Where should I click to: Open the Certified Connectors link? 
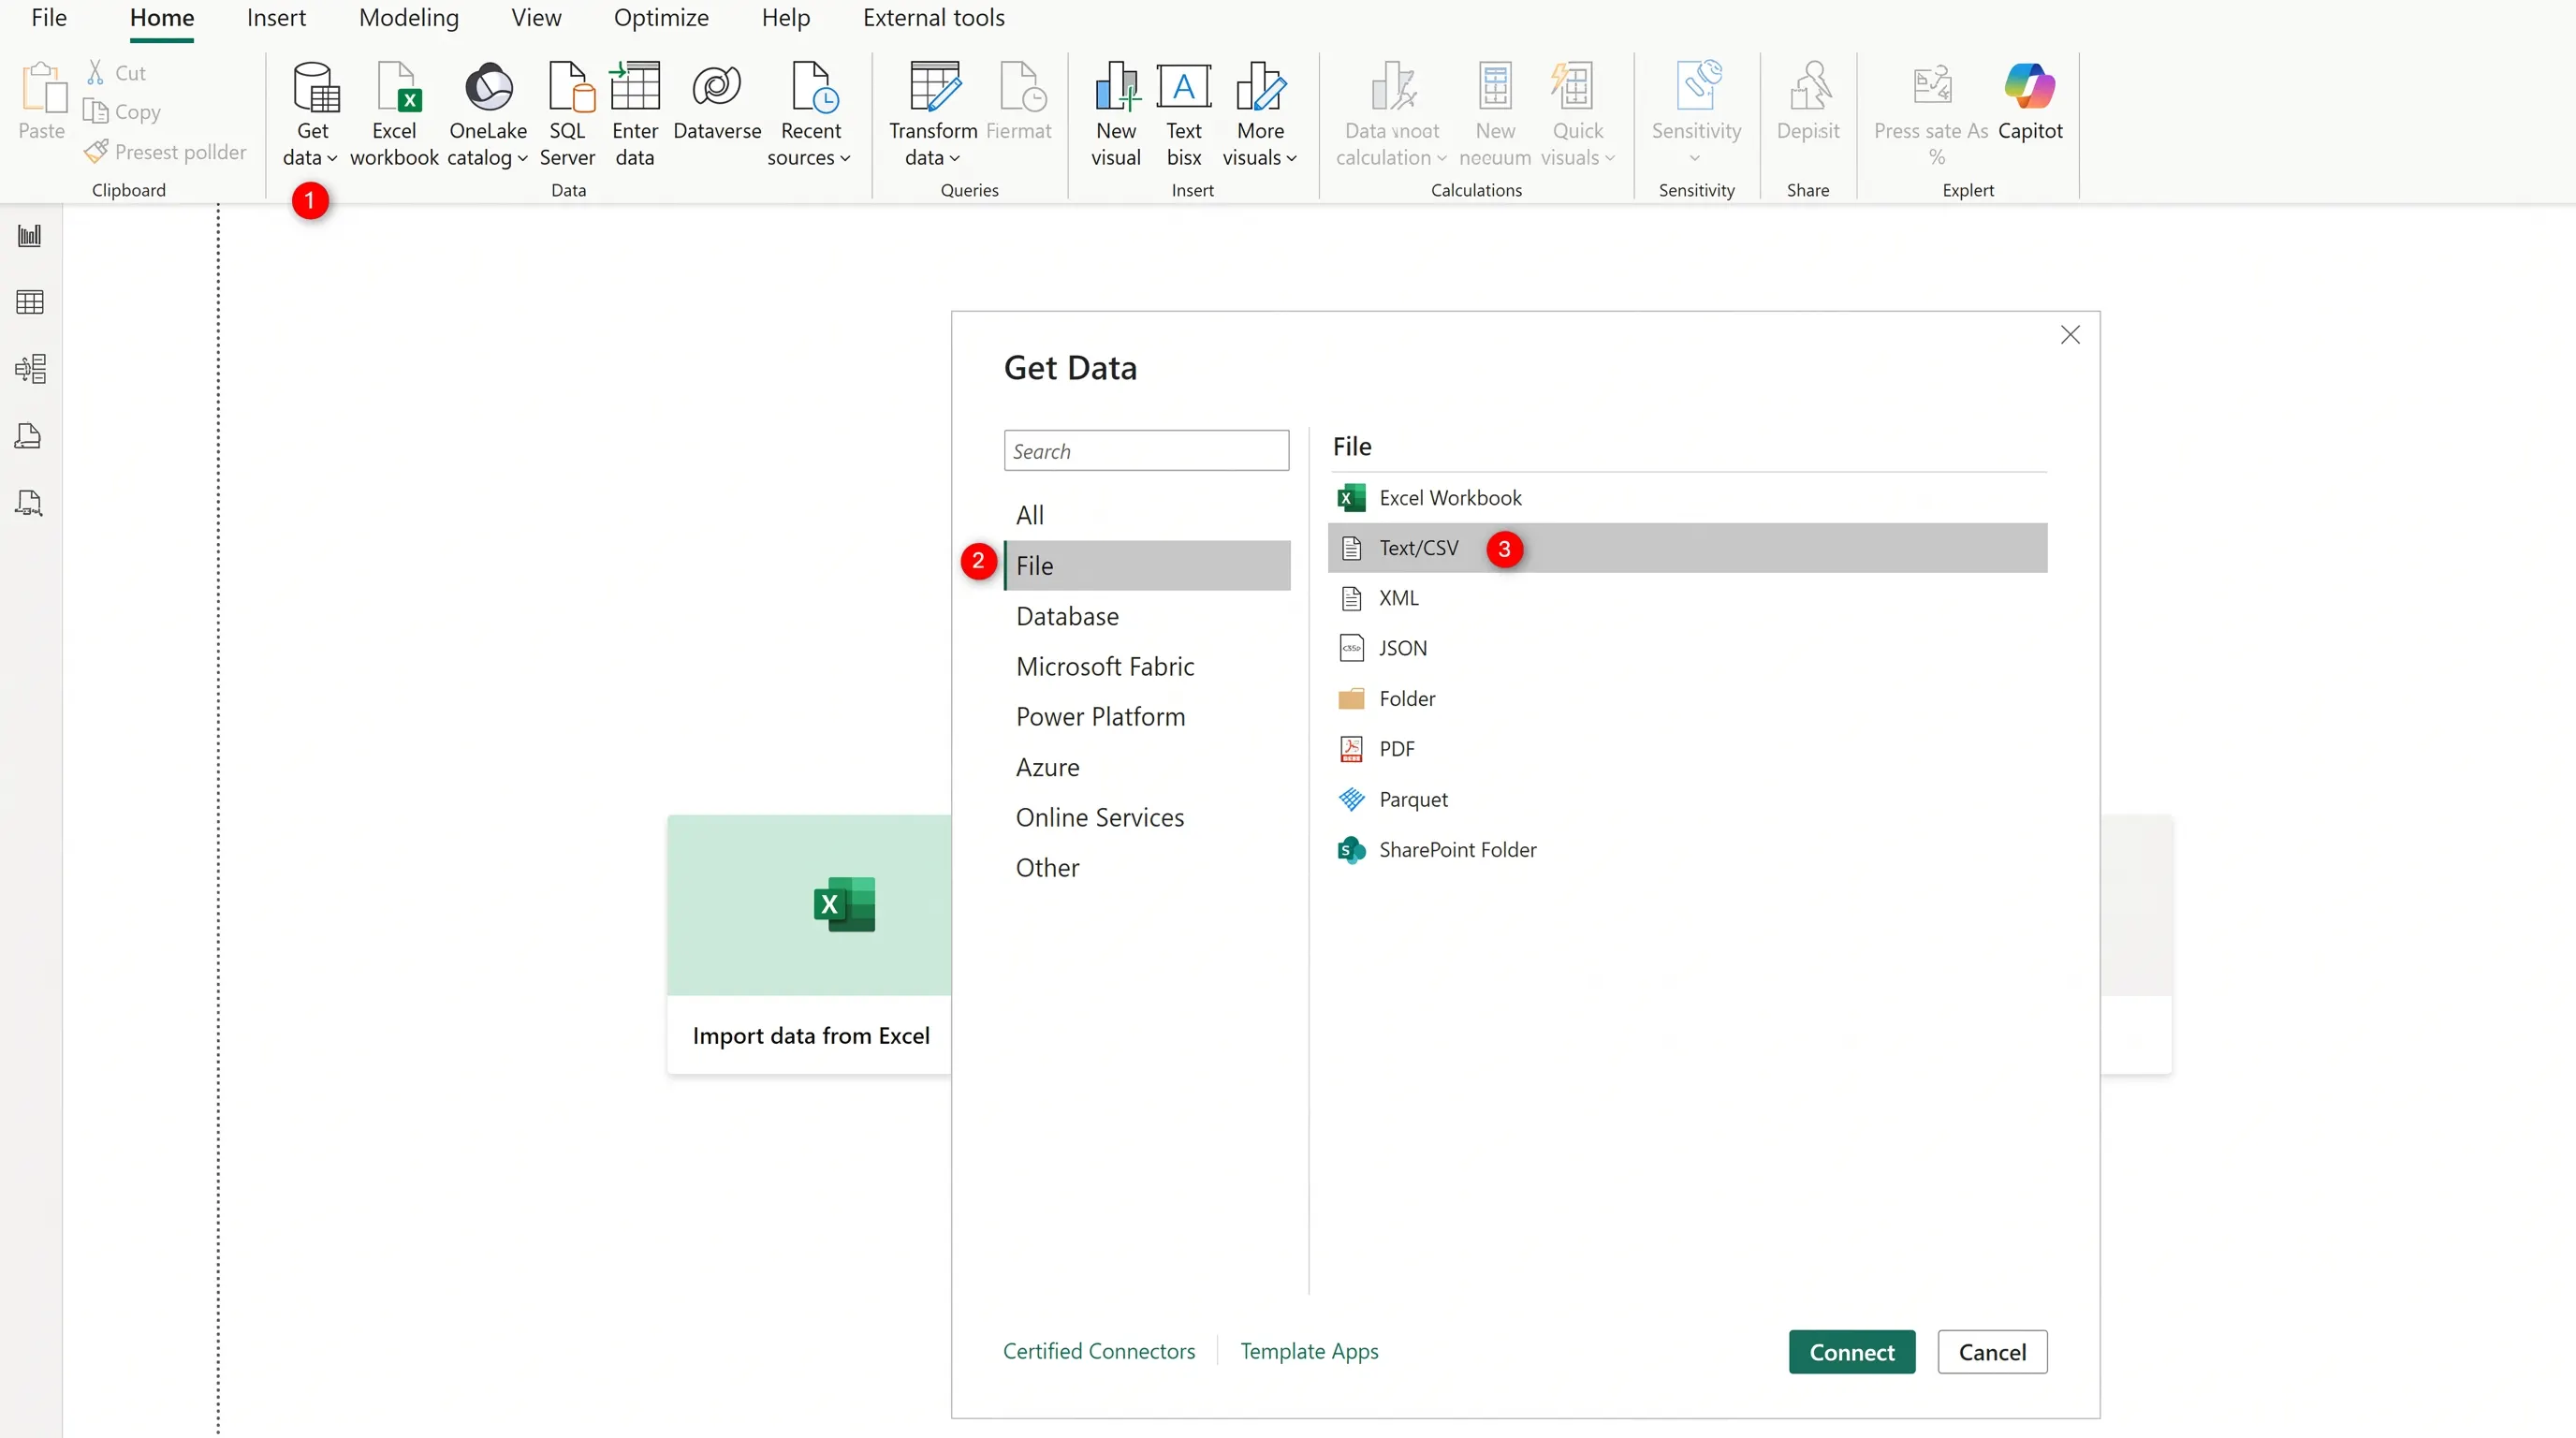coord(1099,1351)
